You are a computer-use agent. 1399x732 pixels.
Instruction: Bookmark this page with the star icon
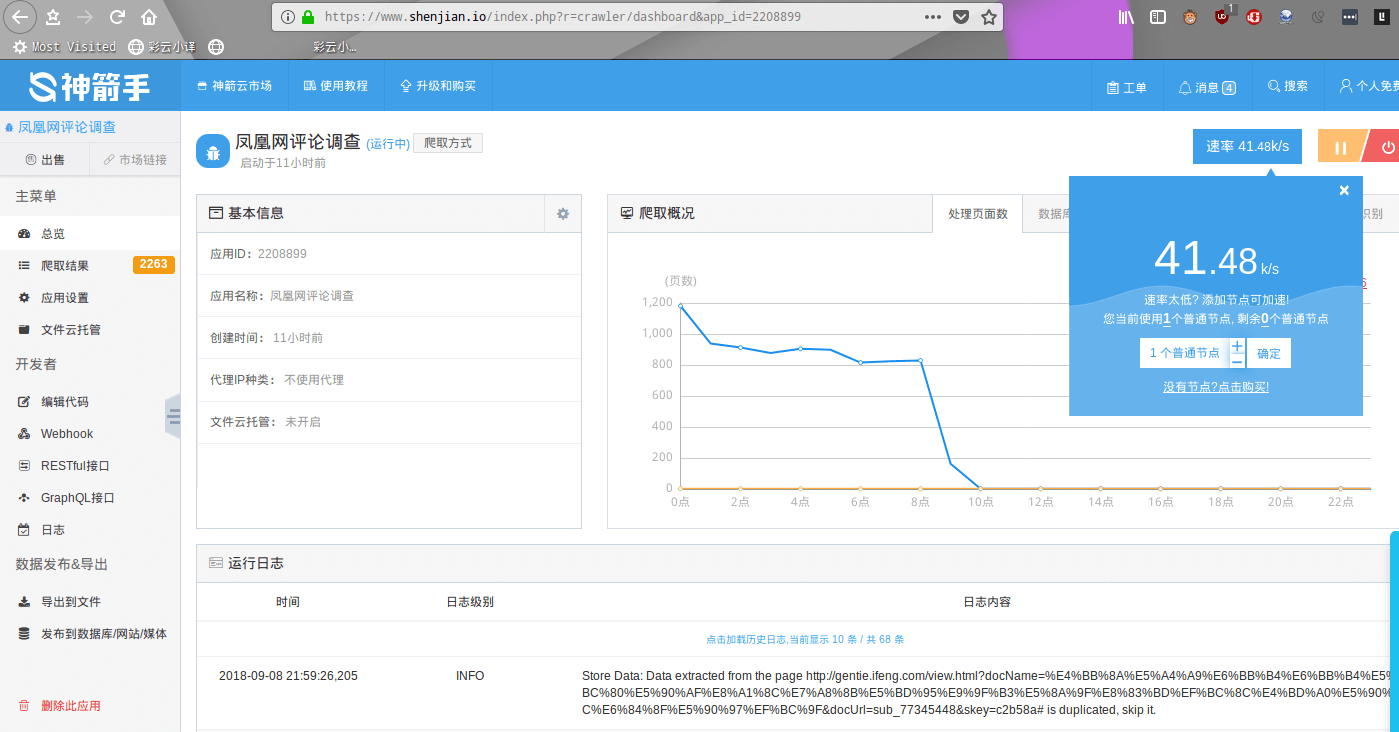(x=989, y=17)
